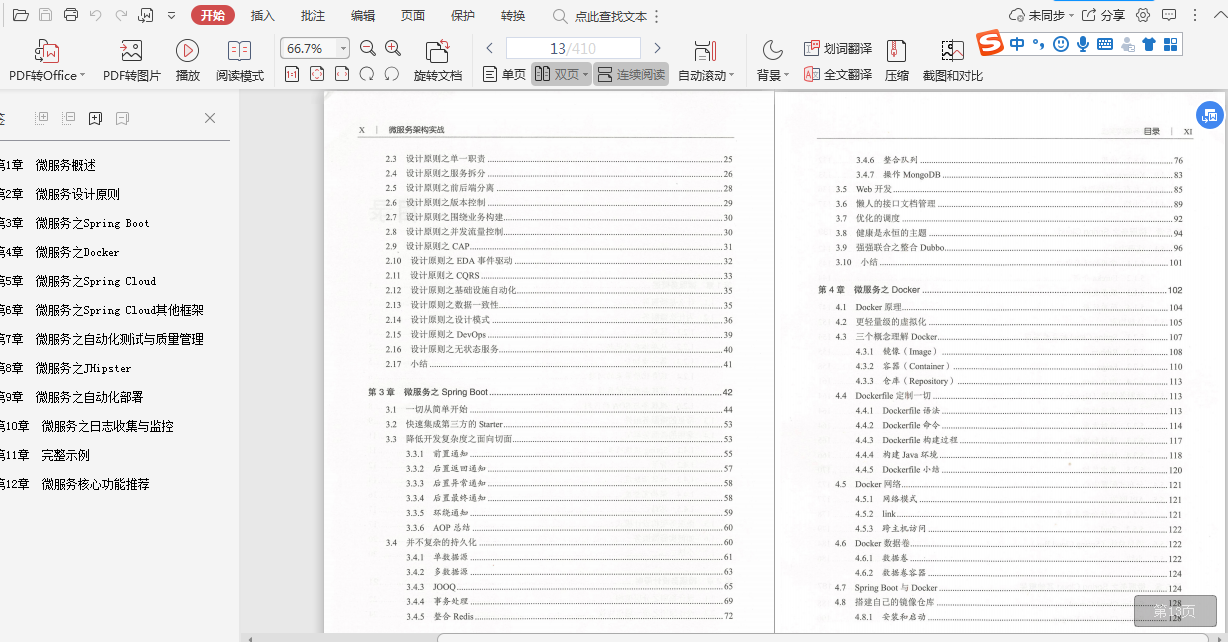This screenshot has height=642, width=1228.
Task: Click the add bookmark icon in the sidebar
Action: [x=96, y=118]
